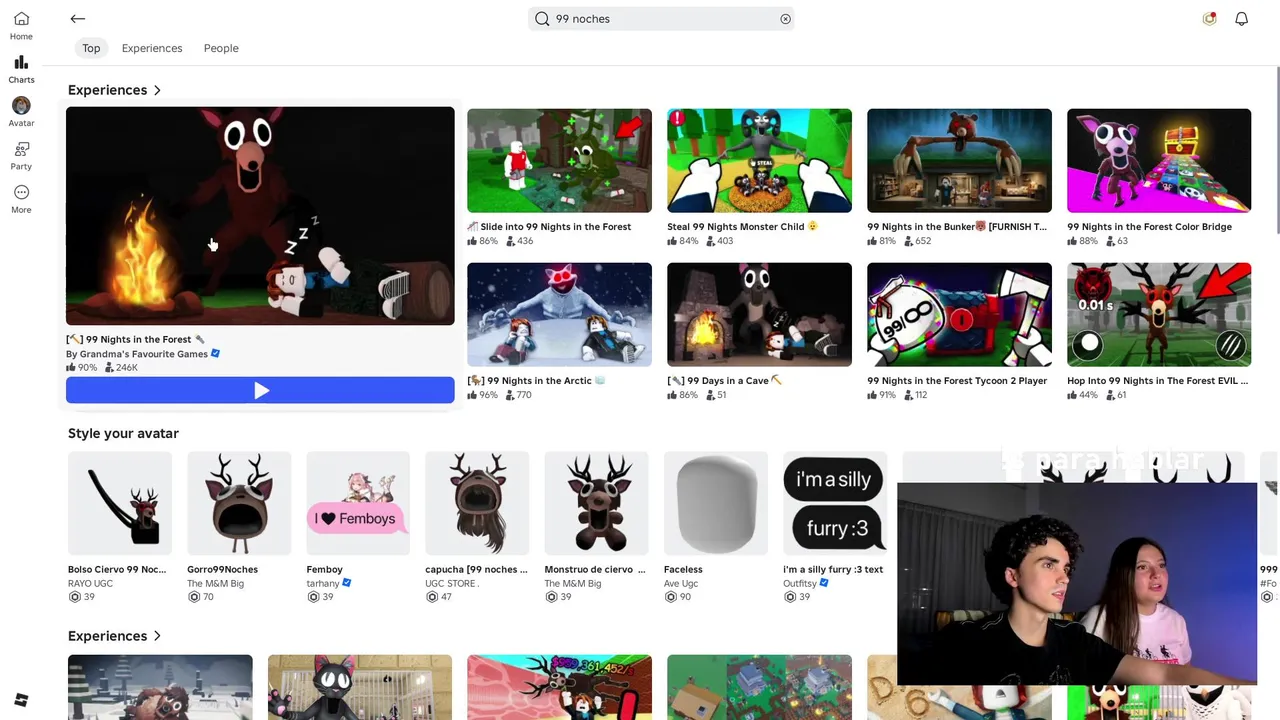The width and height of the screenshot is (1280, 720).
Task: Click the verified badge beside Outfitsy
Action: pos(825,583)
